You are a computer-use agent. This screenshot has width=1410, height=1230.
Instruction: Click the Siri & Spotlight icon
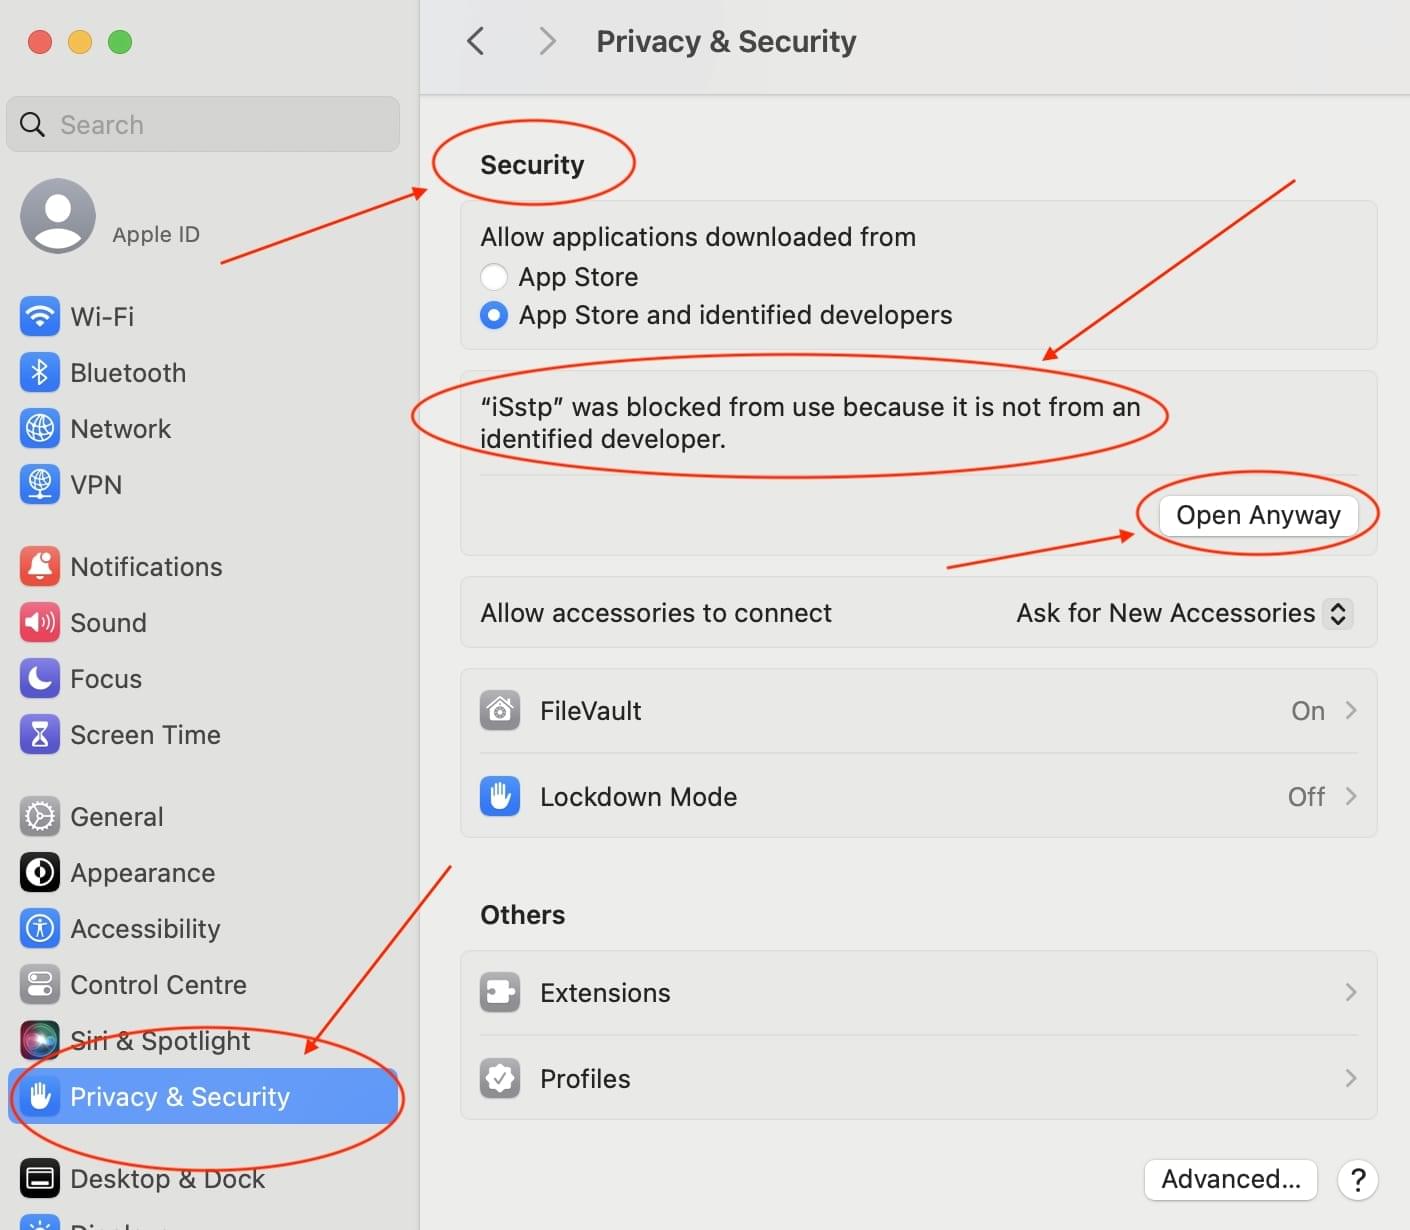(40, 1041)
